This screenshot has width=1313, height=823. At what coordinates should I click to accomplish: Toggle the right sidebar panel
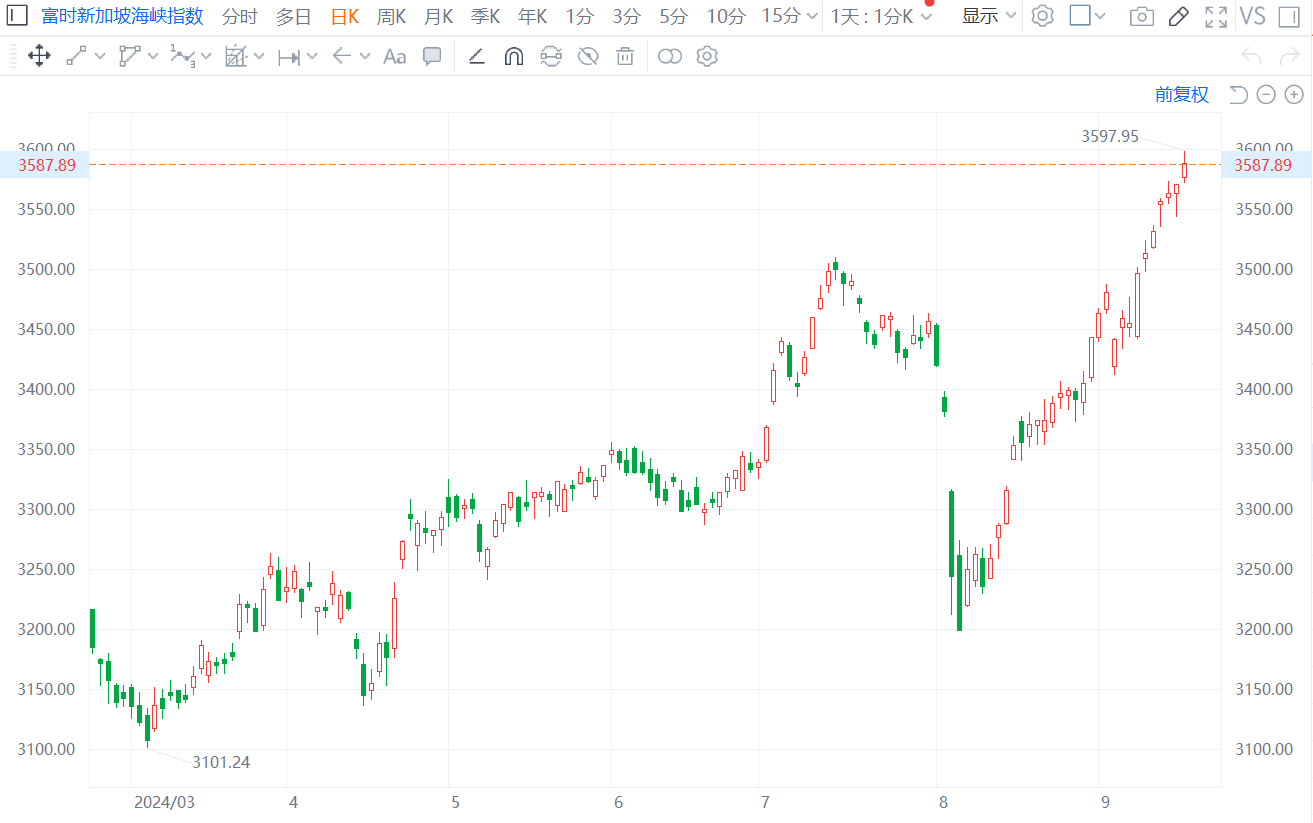click(1288, 16)
